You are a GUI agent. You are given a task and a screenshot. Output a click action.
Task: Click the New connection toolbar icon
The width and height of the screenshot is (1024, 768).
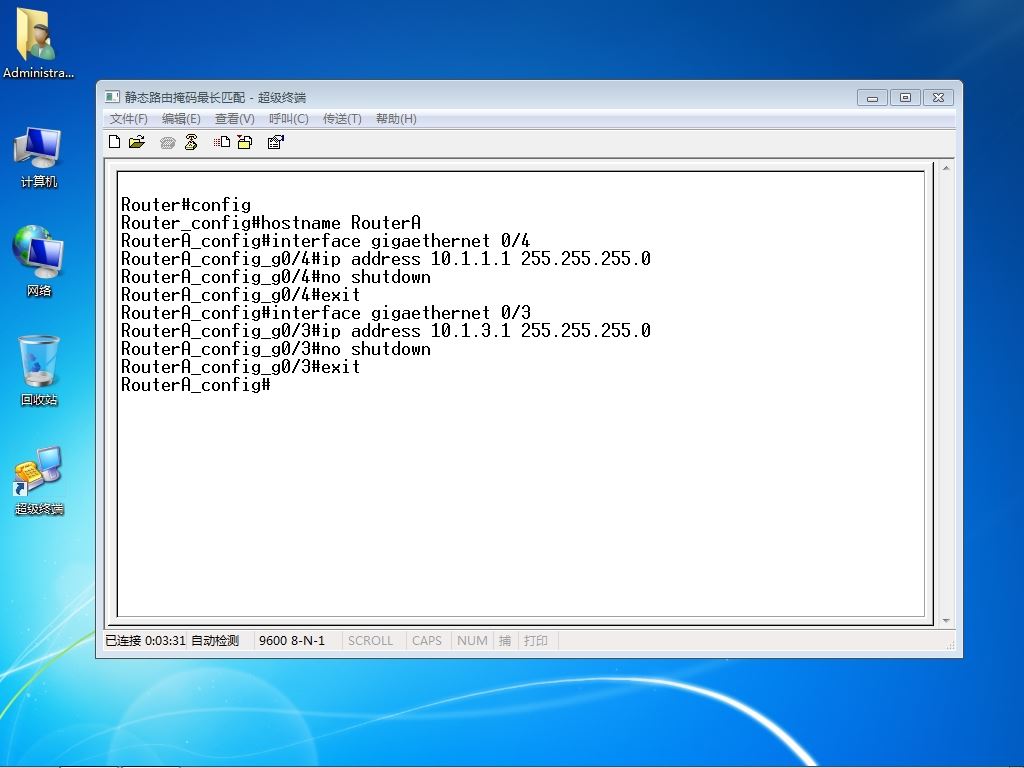[x=114, y=142]
